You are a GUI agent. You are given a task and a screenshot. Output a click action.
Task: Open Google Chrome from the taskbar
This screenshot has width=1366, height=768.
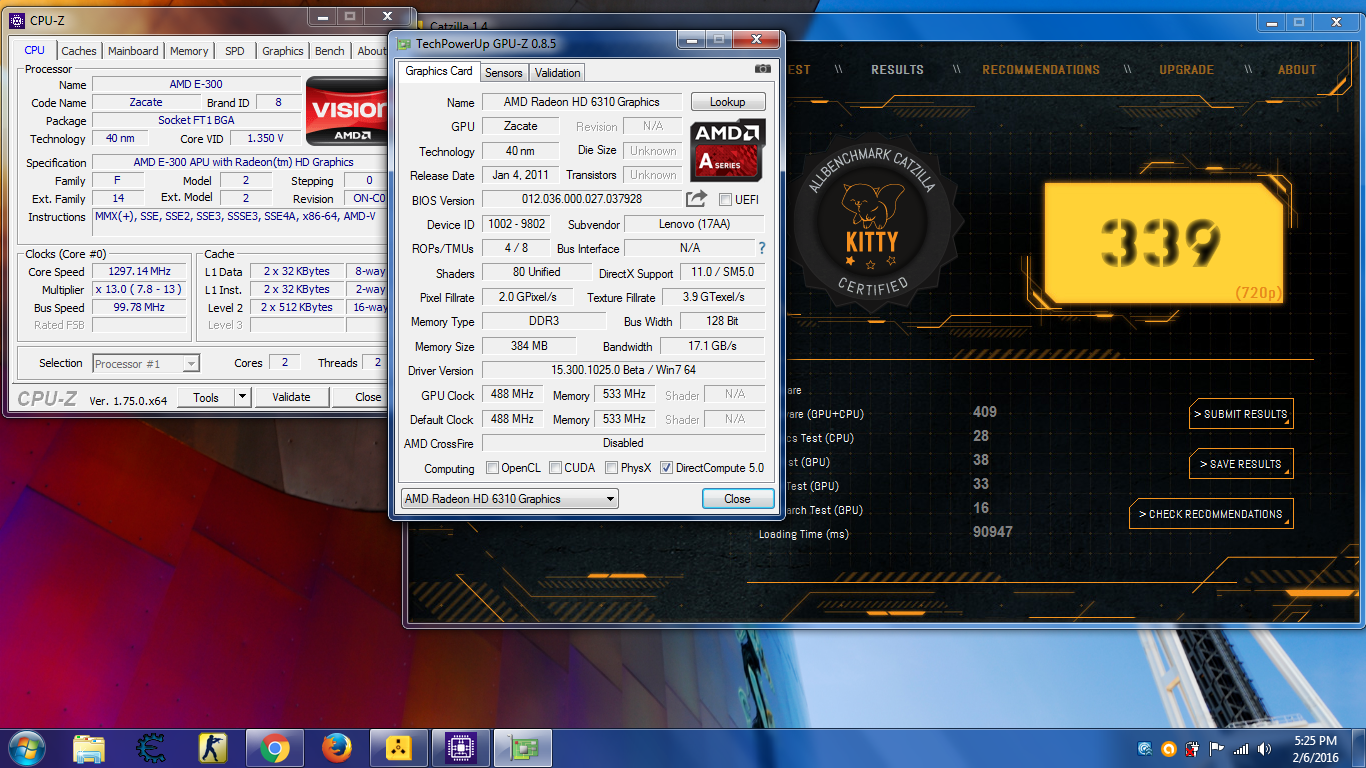[x=275, y=748]
